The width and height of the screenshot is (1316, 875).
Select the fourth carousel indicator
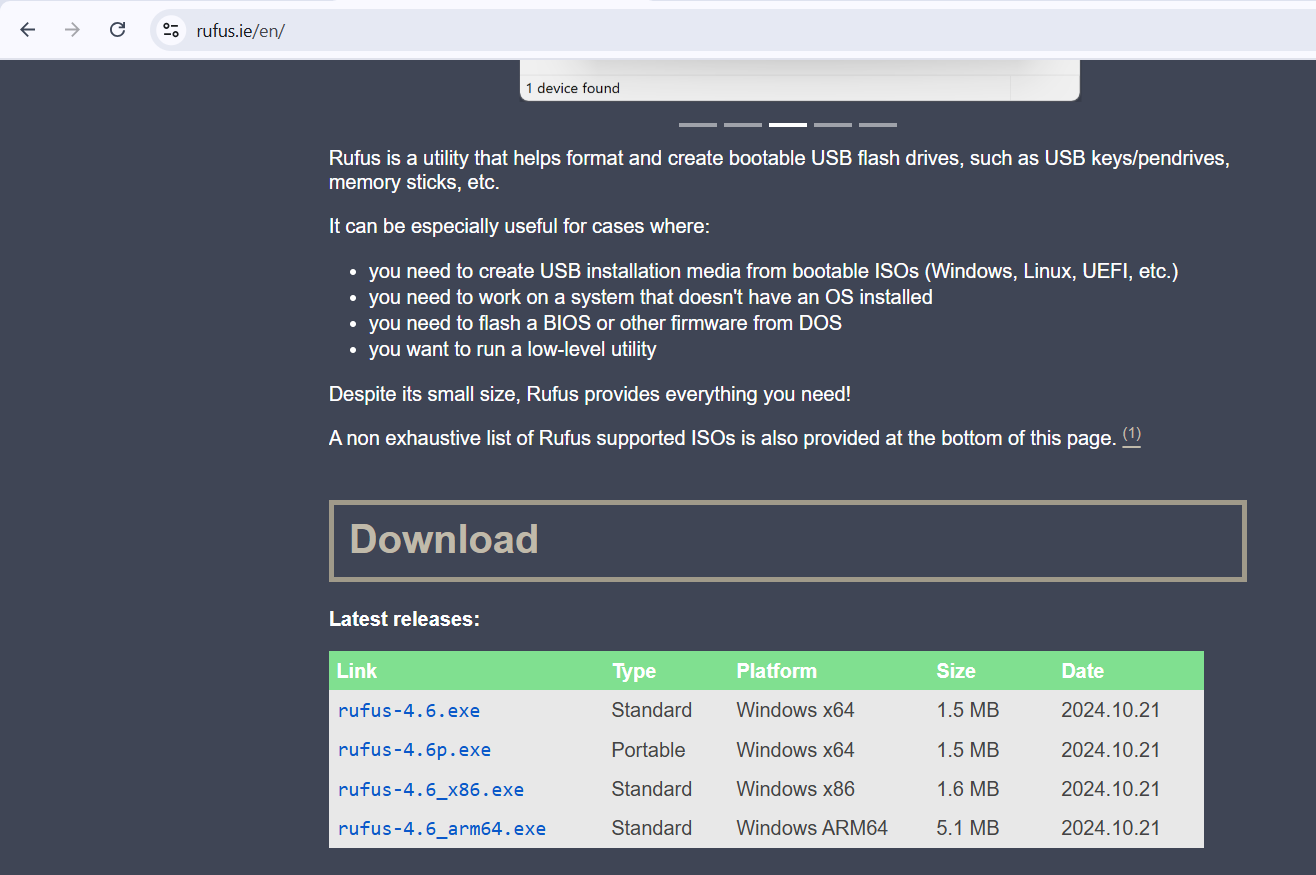[x=832, y=124]
